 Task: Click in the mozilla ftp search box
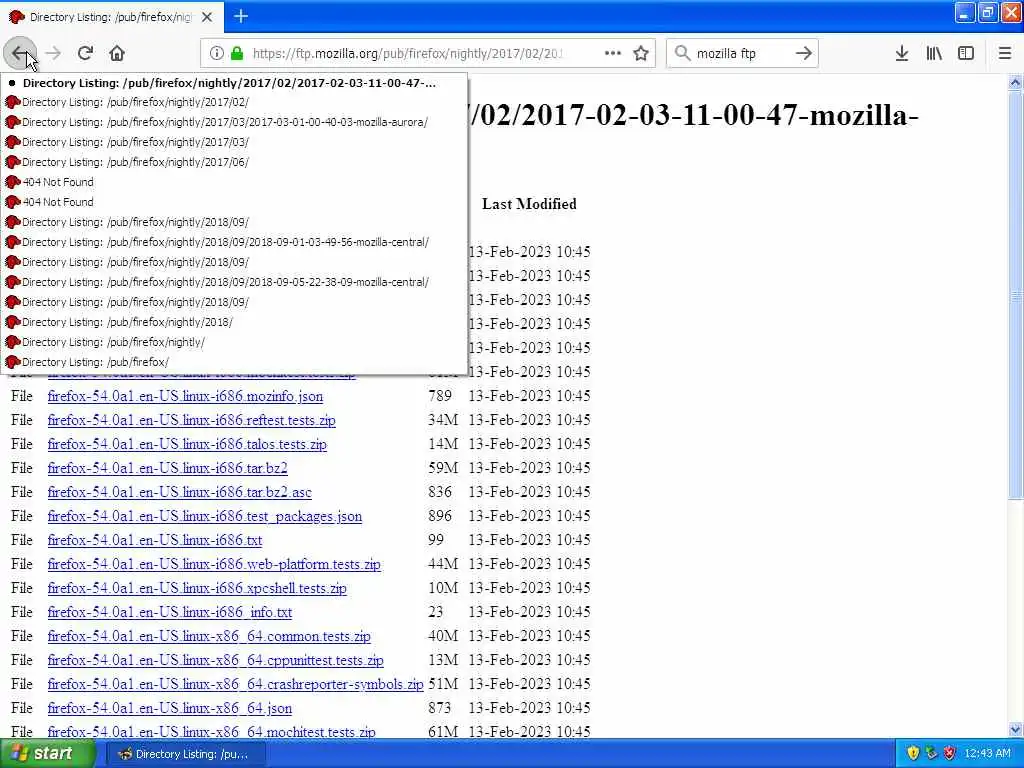click(x=743, y=54)
